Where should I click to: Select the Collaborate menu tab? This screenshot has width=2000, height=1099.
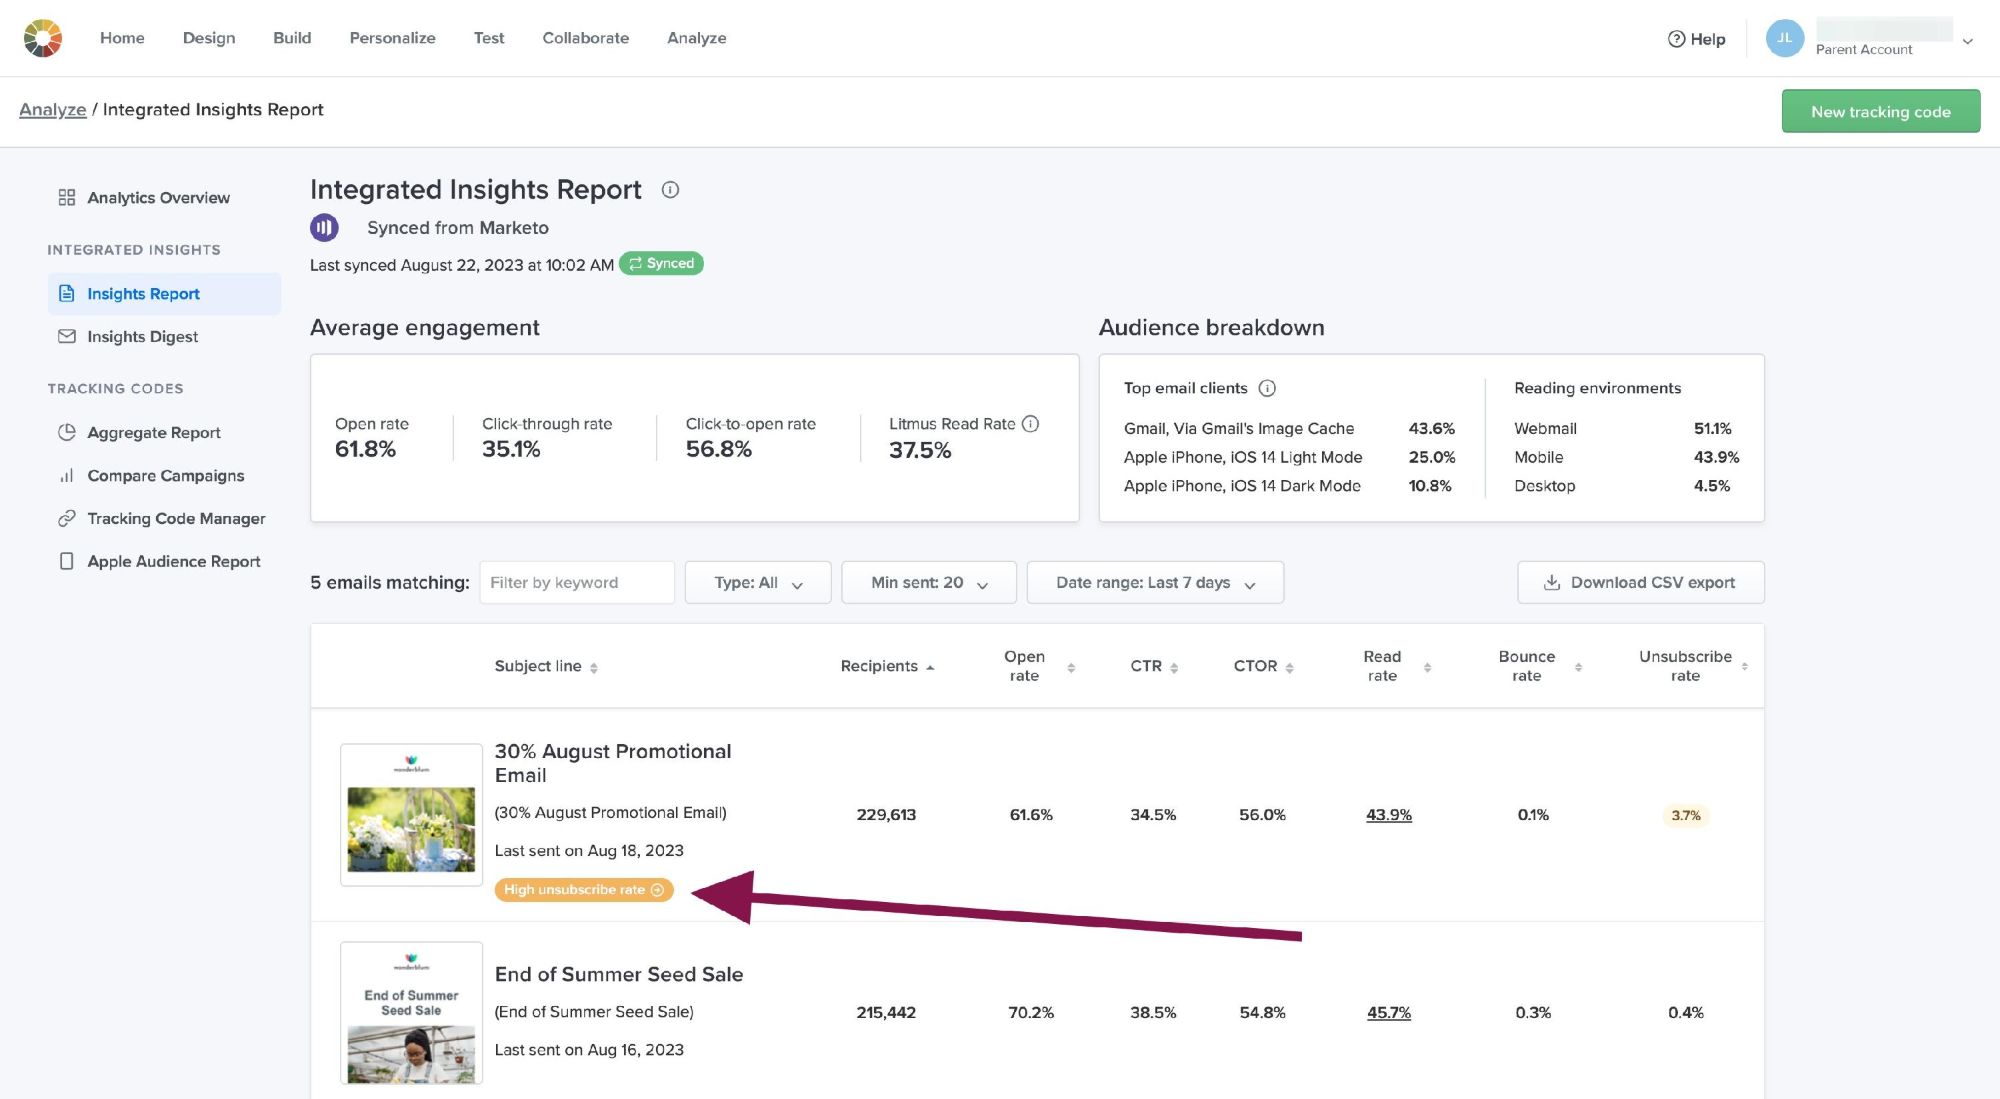(x=585, y=38)
